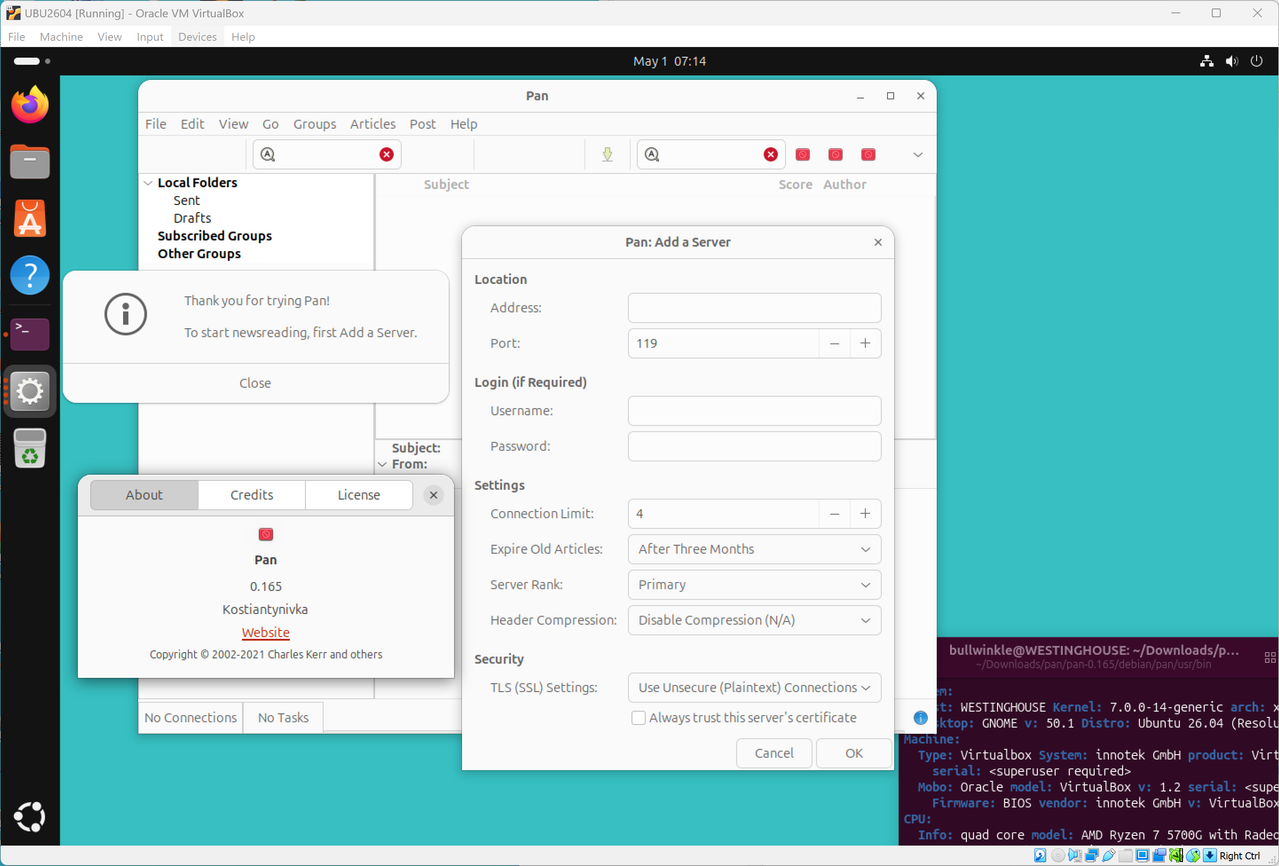The image size is (1279, 866).
Task: Click the magnifier icon in the group search box
Action: coord(268,154)
